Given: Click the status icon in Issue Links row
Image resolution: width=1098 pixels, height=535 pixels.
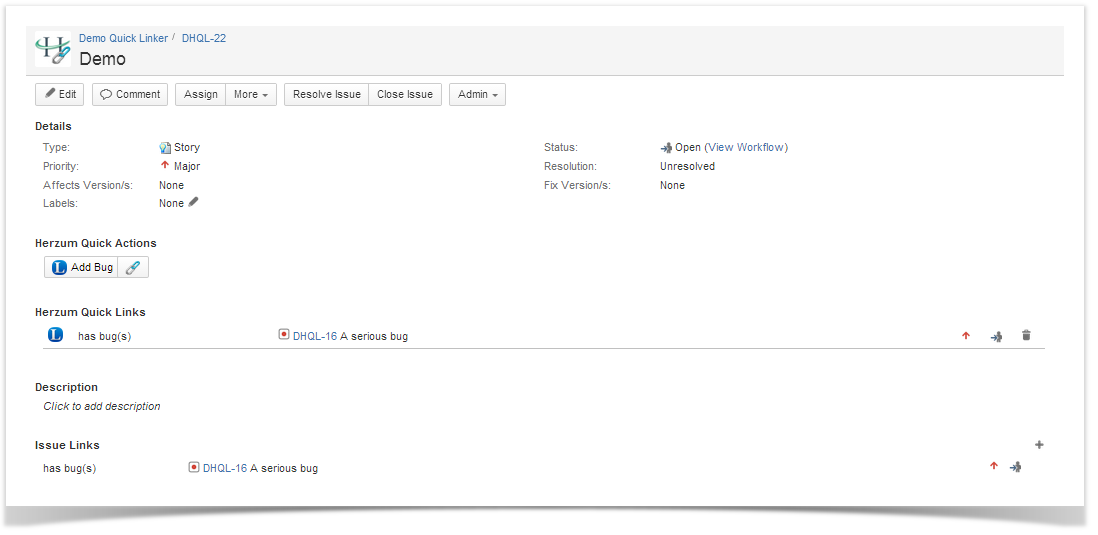Looking at the screenshot, I should (1015, 467).
